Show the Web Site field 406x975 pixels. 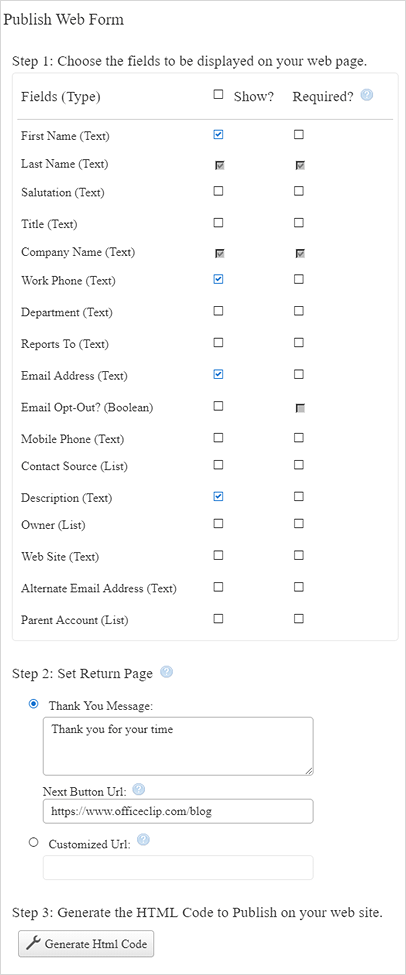(218, 555)
